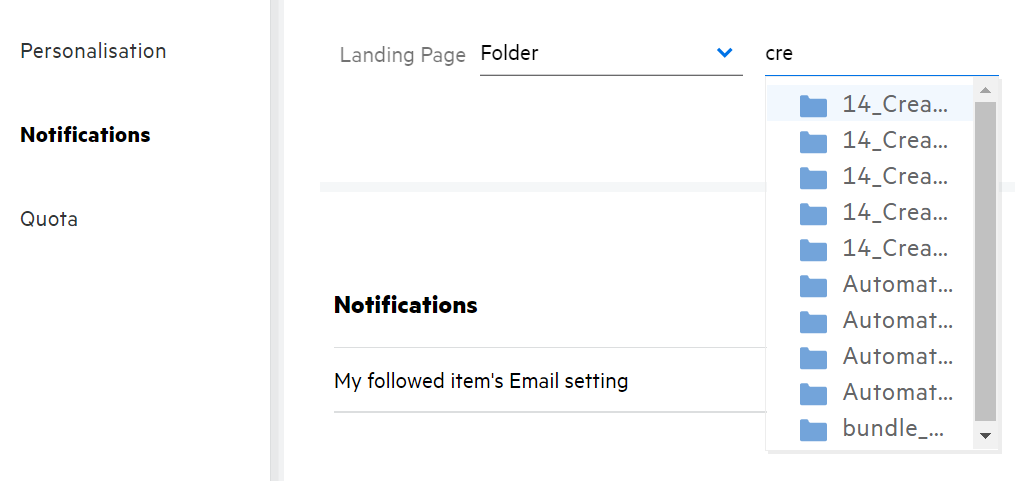Click the folder icon of the first 14_Crea result

tap(813, 106)
